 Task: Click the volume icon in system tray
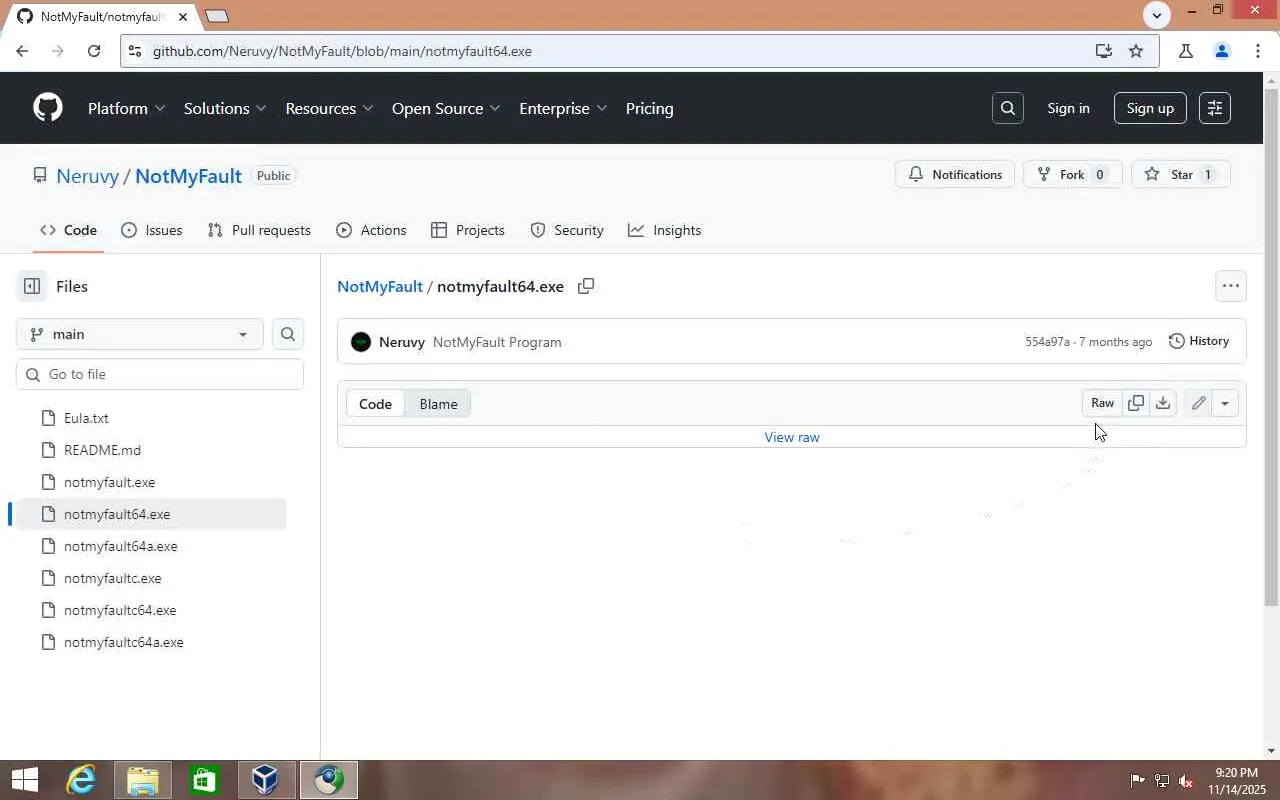[x=1186, y=781]
